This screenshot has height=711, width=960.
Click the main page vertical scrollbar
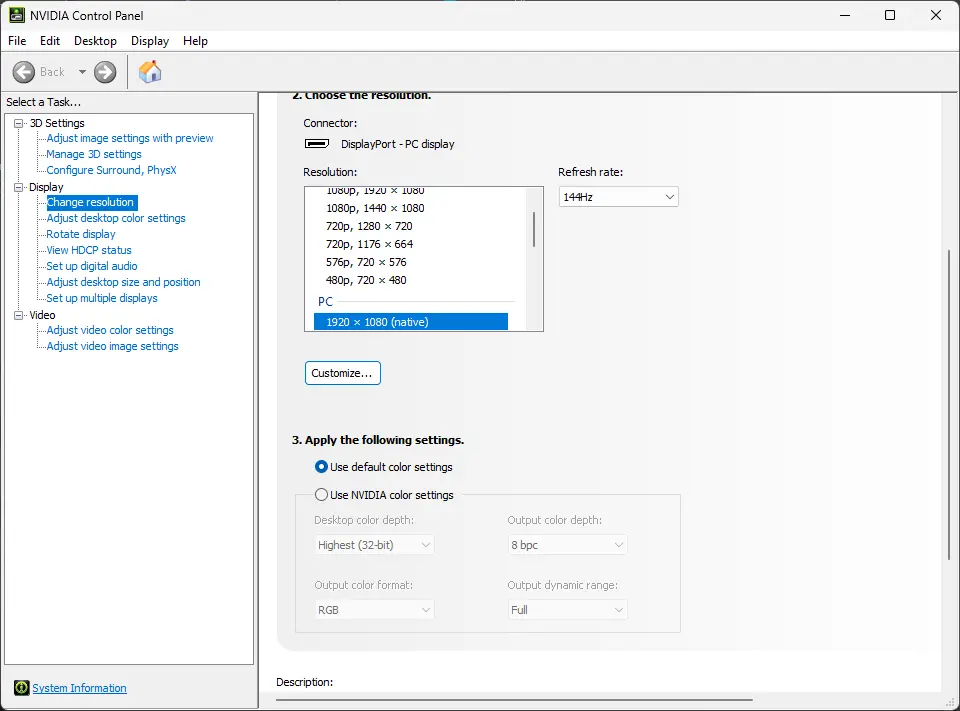tap(950, 404)
